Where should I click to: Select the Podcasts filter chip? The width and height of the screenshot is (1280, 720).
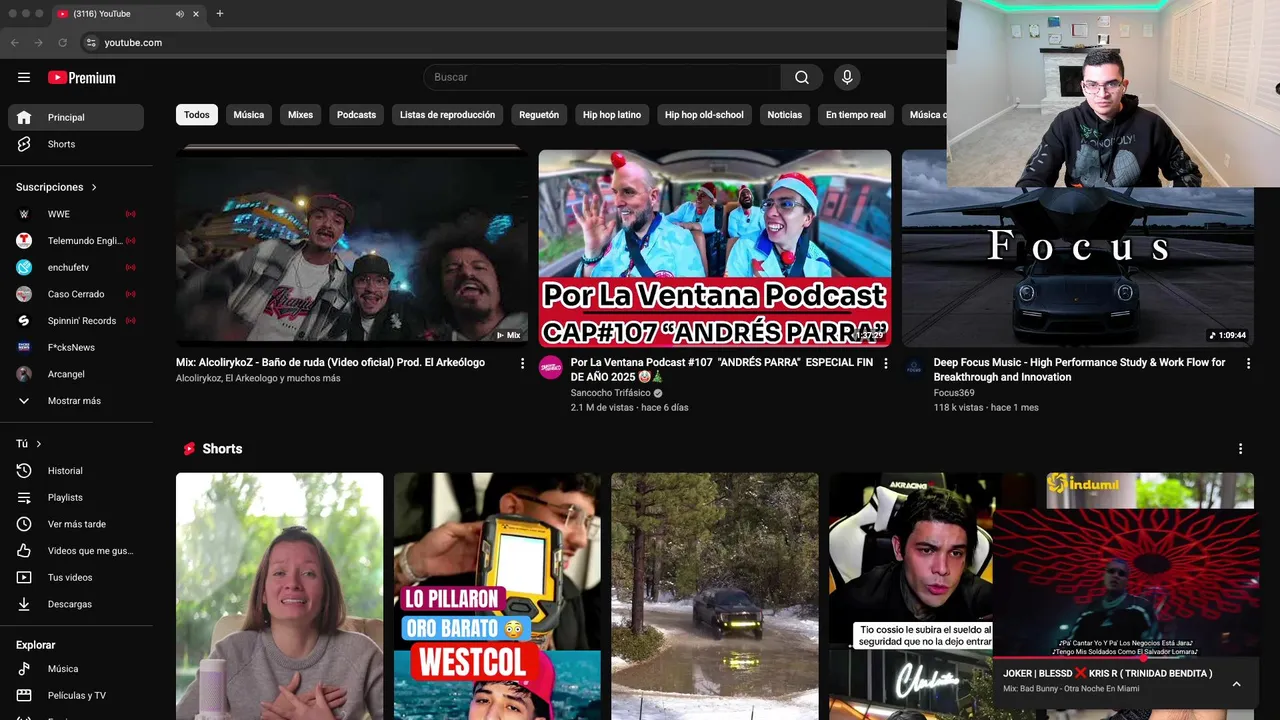(356, 115)
